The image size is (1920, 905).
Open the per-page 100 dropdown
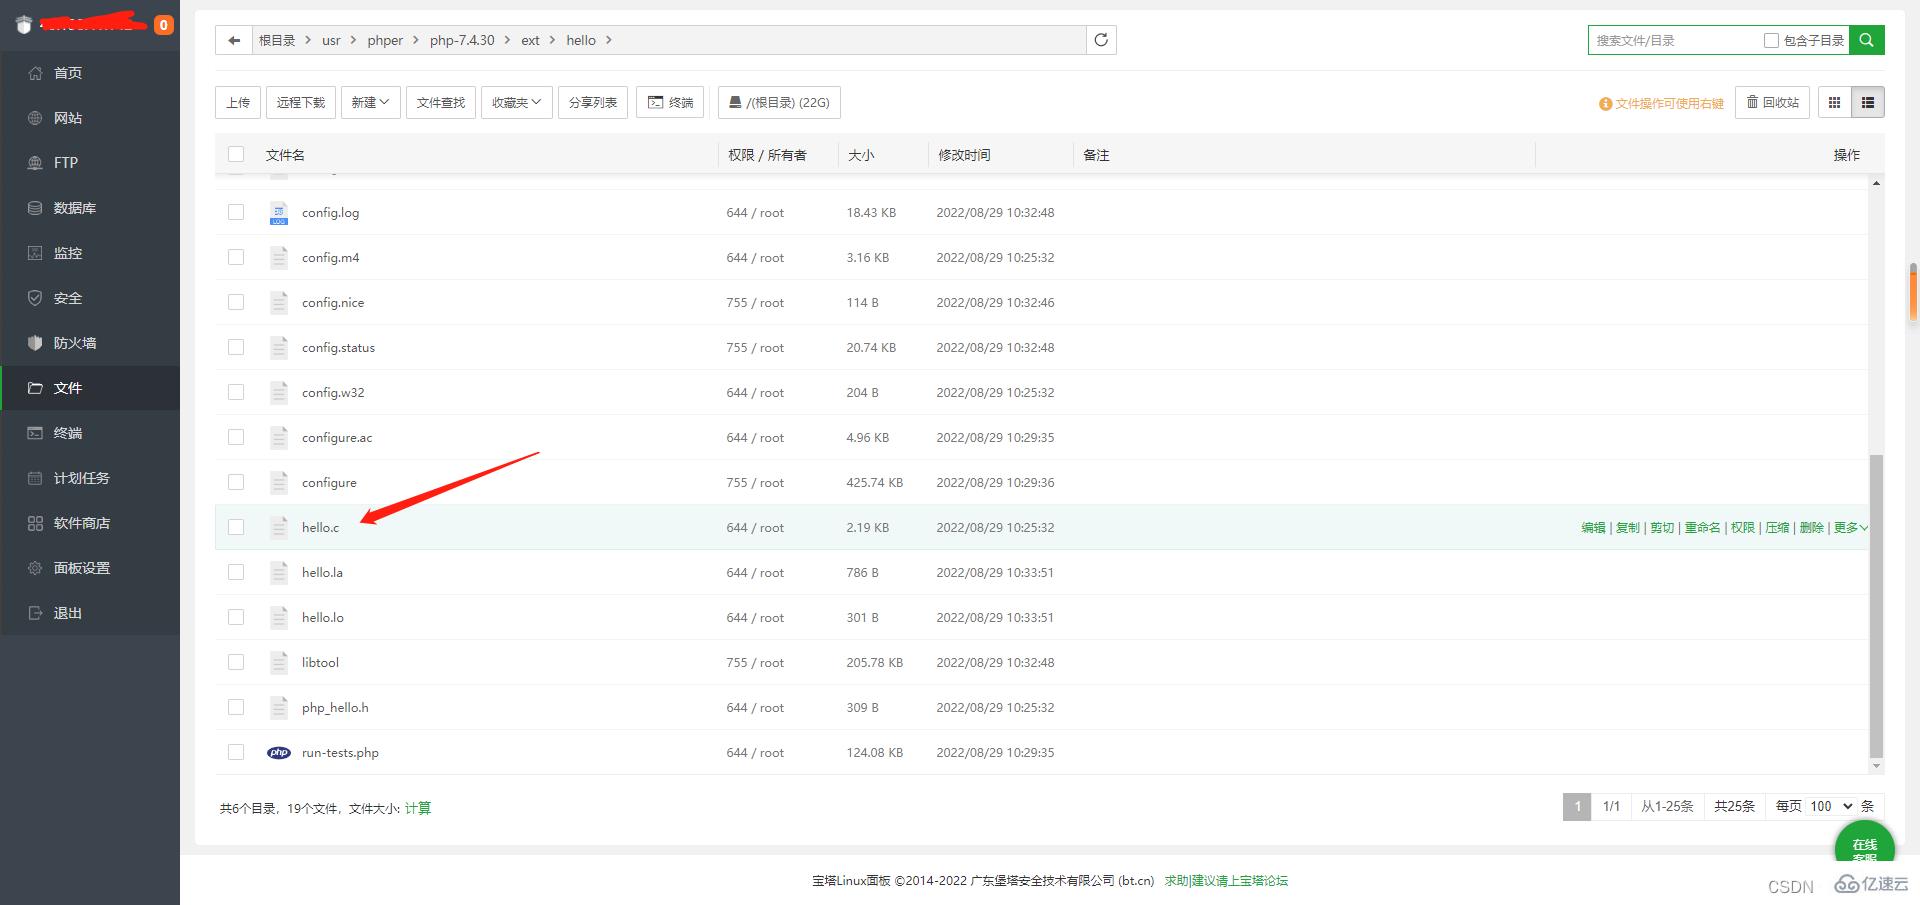click(1830, 806)
